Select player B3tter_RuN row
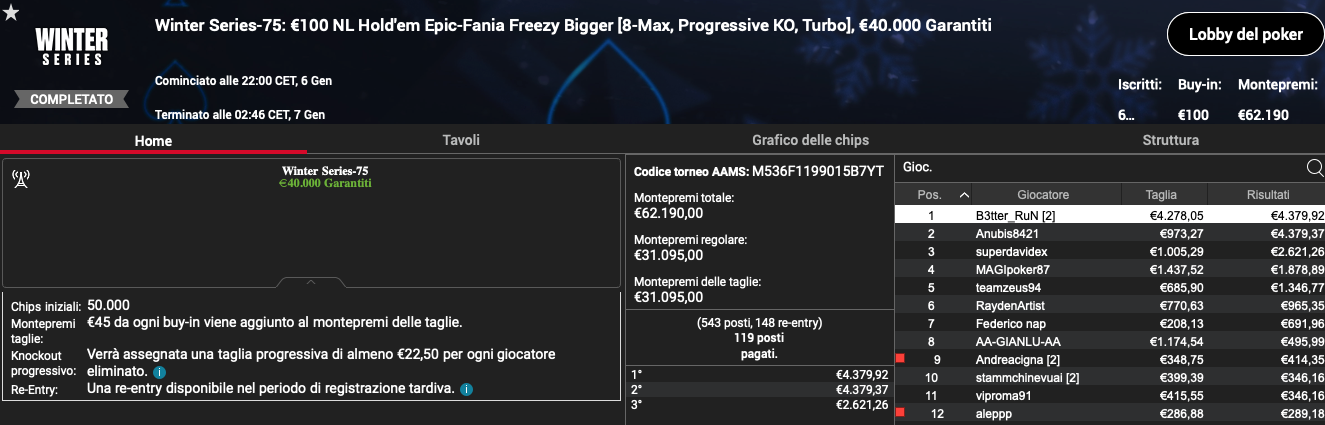Screen dimensions: 1325x425 click(1110, 215)
